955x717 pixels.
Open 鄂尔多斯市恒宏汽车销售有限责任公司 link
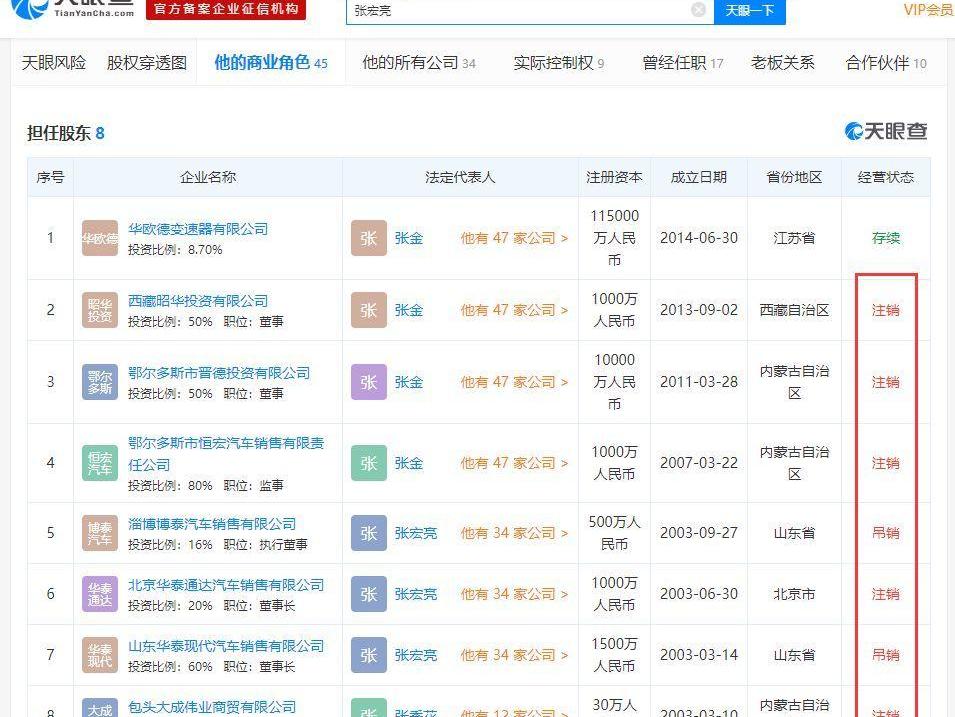226,454
